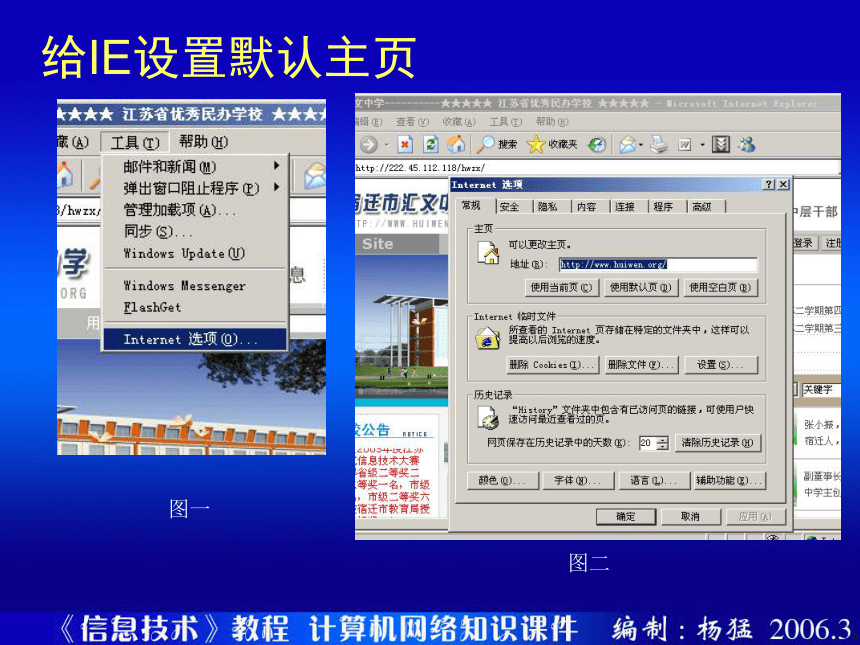The width and height of the screenshot is (860, 645).
Task: Click the IE address bar URL field
Action: click(598, 167)
